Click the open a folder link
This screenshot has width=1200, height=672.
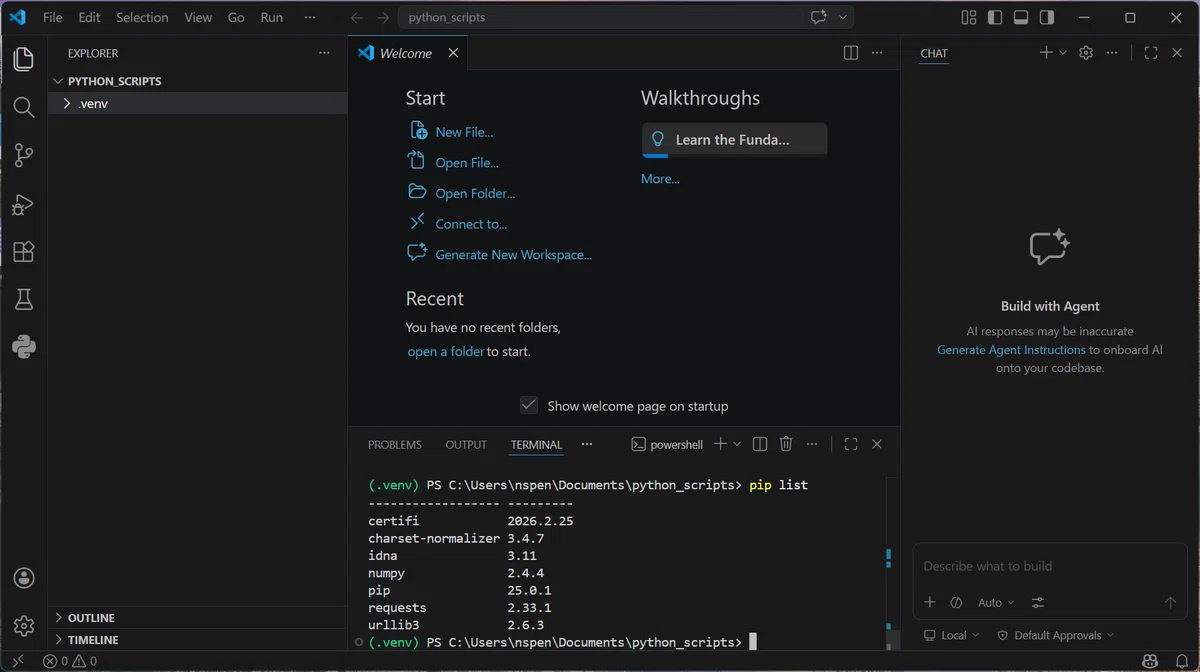pos(446,352)
